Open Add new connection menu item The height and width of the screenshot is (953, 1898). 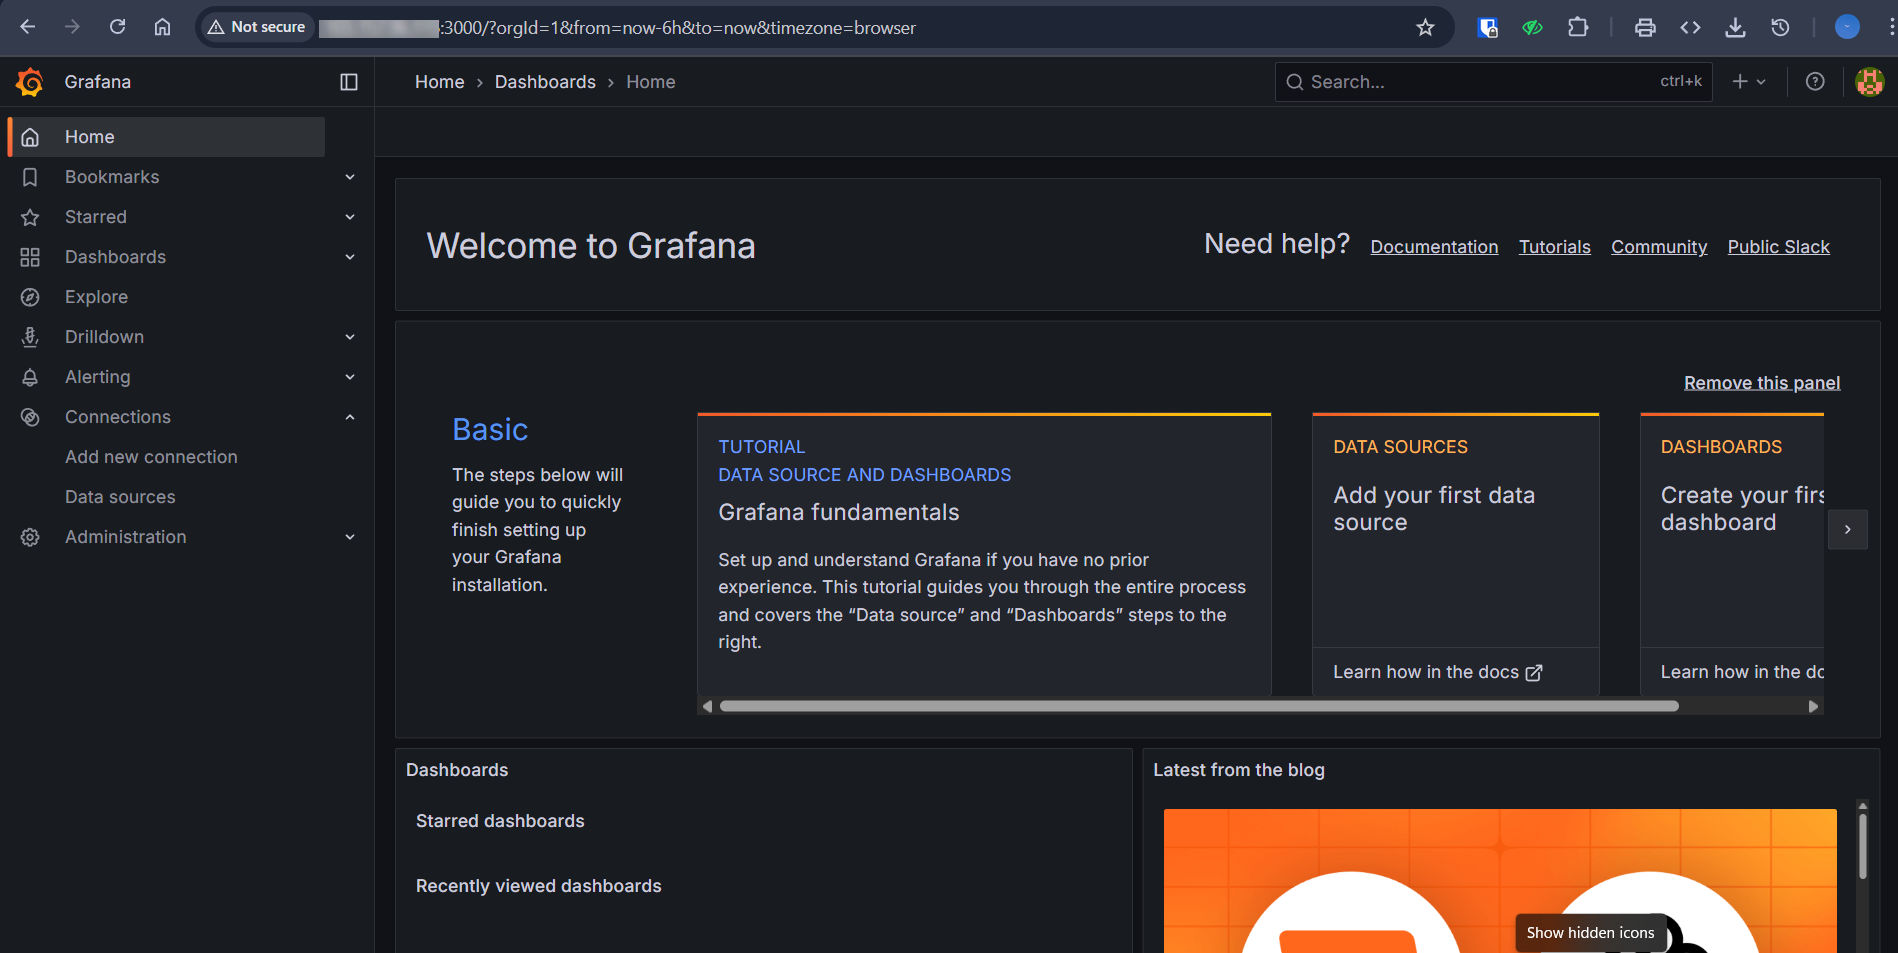tap(151, 457)
